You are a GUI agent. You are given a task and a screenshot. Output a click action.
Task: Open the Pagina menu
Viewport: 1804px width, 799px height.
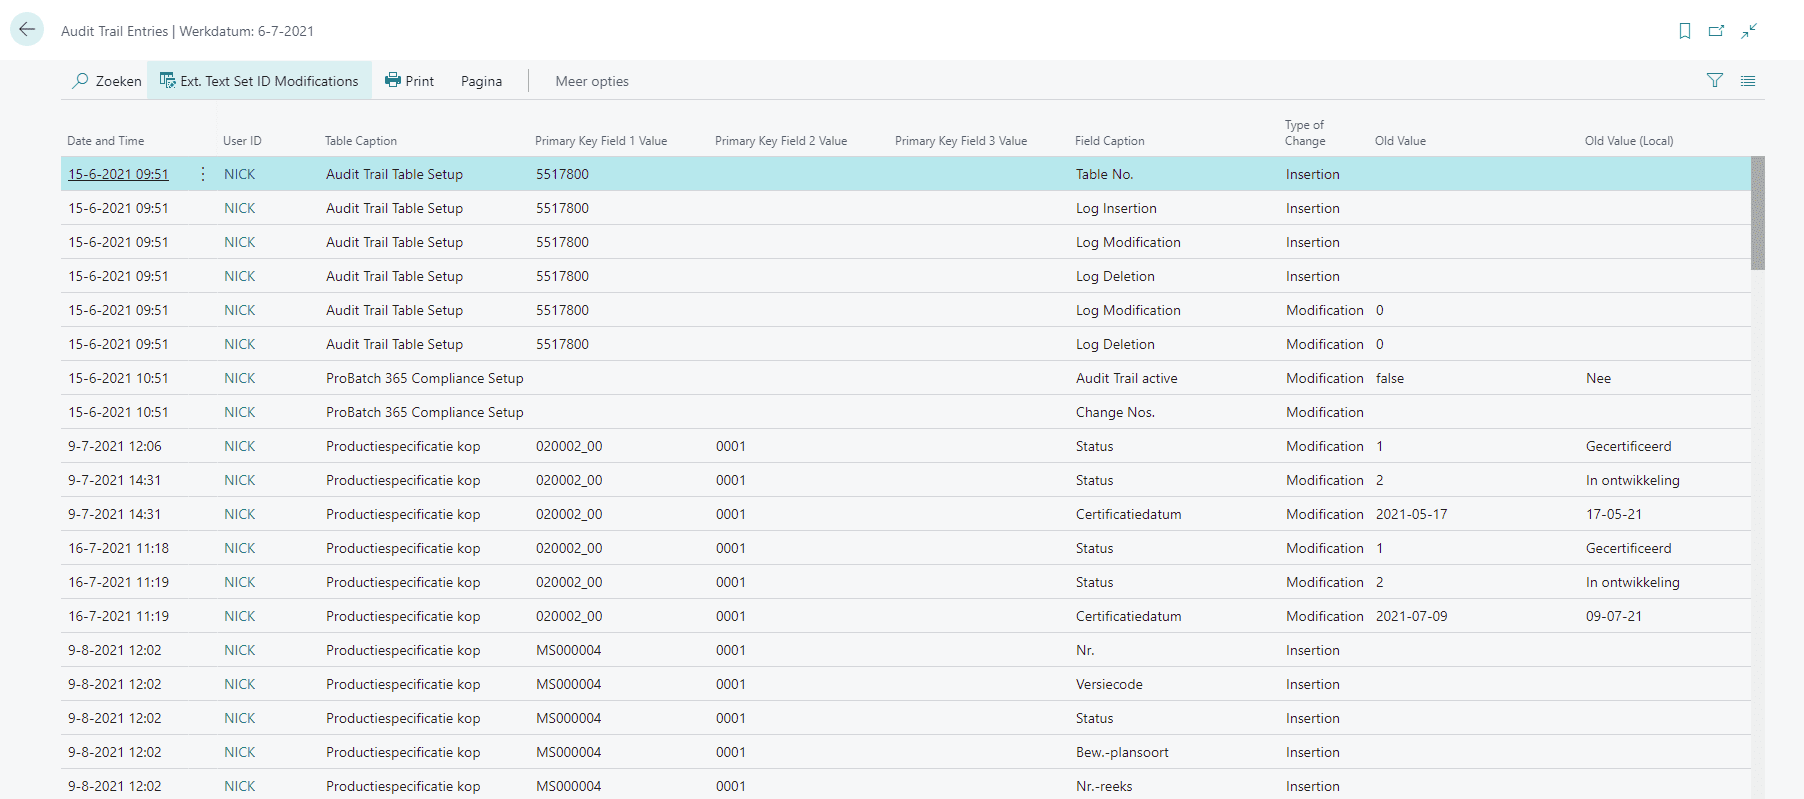click(x=481, y=81)
